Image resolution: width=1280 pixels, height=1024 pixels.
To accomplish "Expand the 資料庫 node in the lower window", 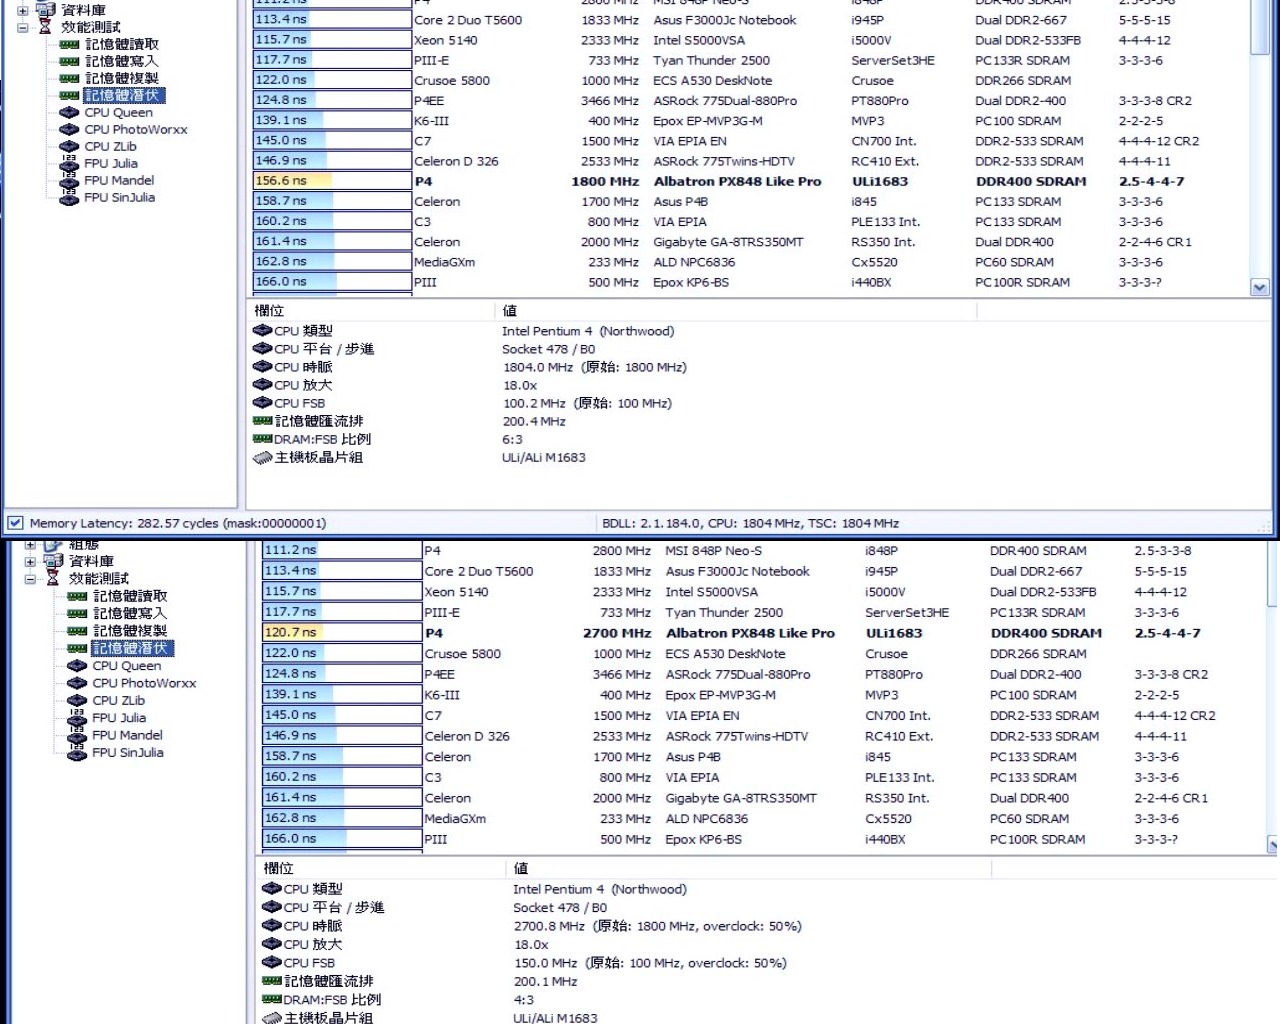I will point(30,561).
